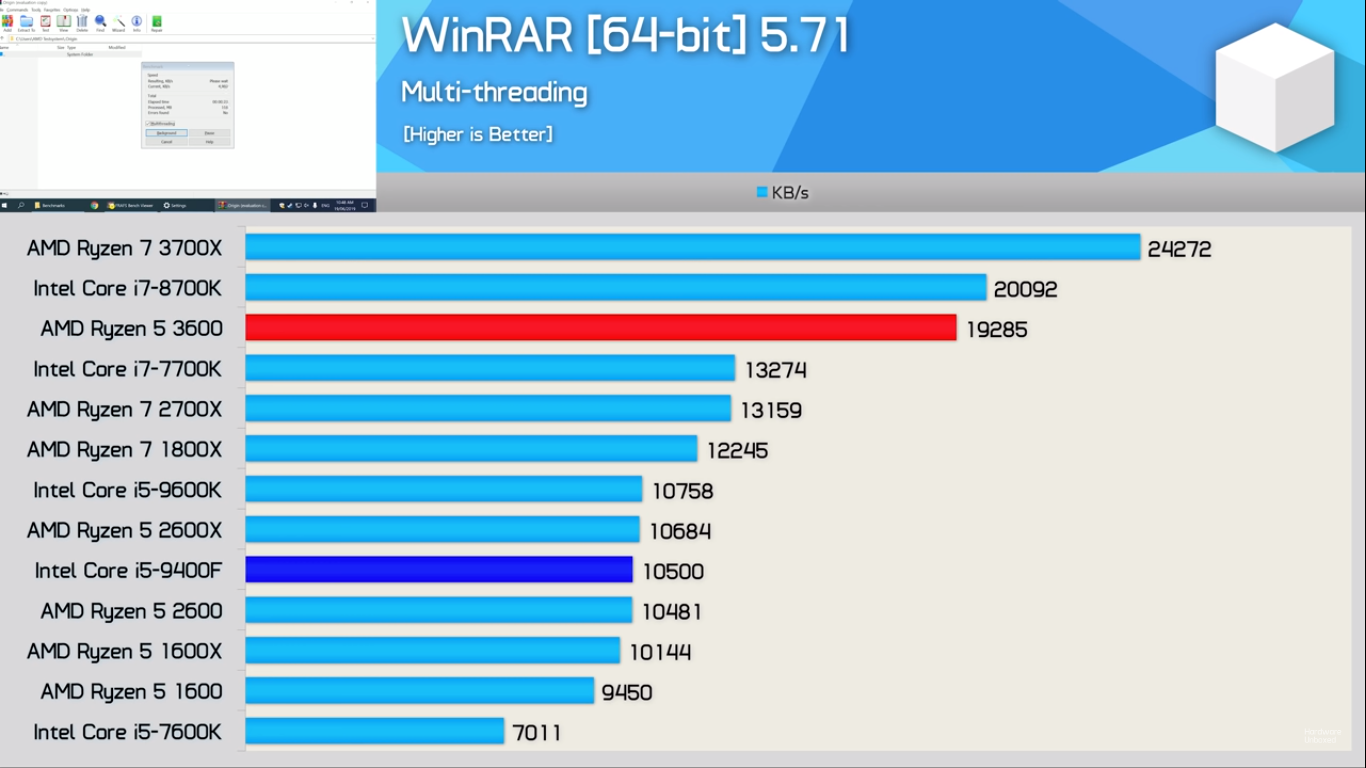1366x768 pixels.
Task: Open the notification center icon
Action: click(x=365, y=205)
